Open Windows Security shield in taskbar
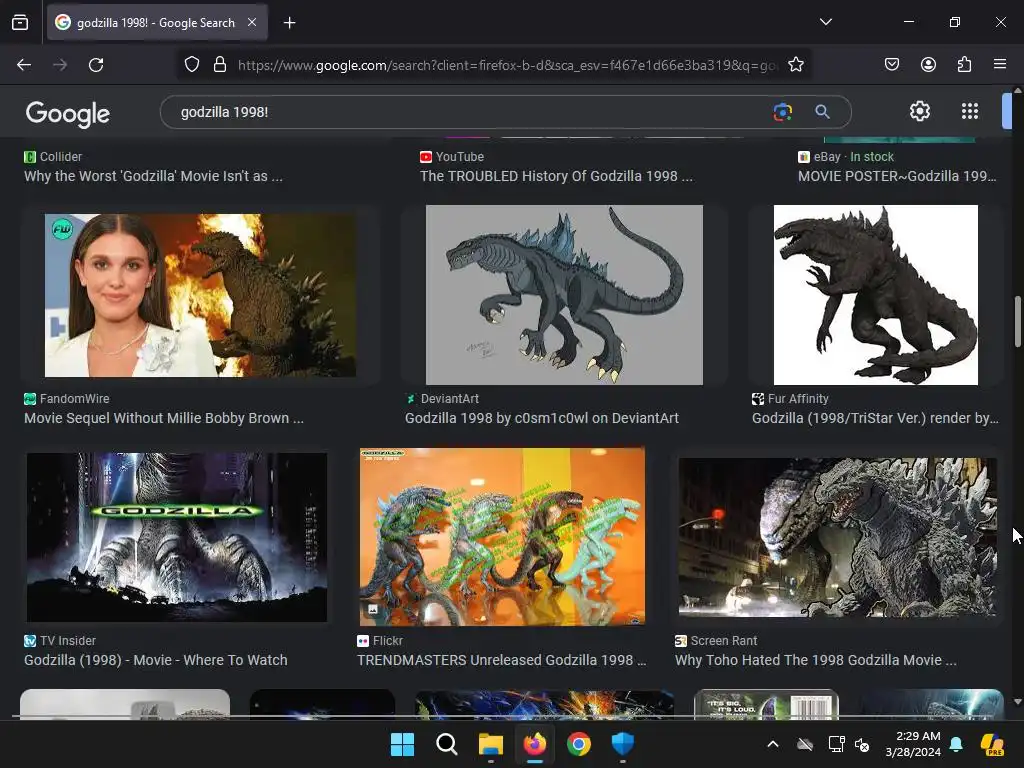The height and width of the screenshot is (768, 1024). [623, 744]
